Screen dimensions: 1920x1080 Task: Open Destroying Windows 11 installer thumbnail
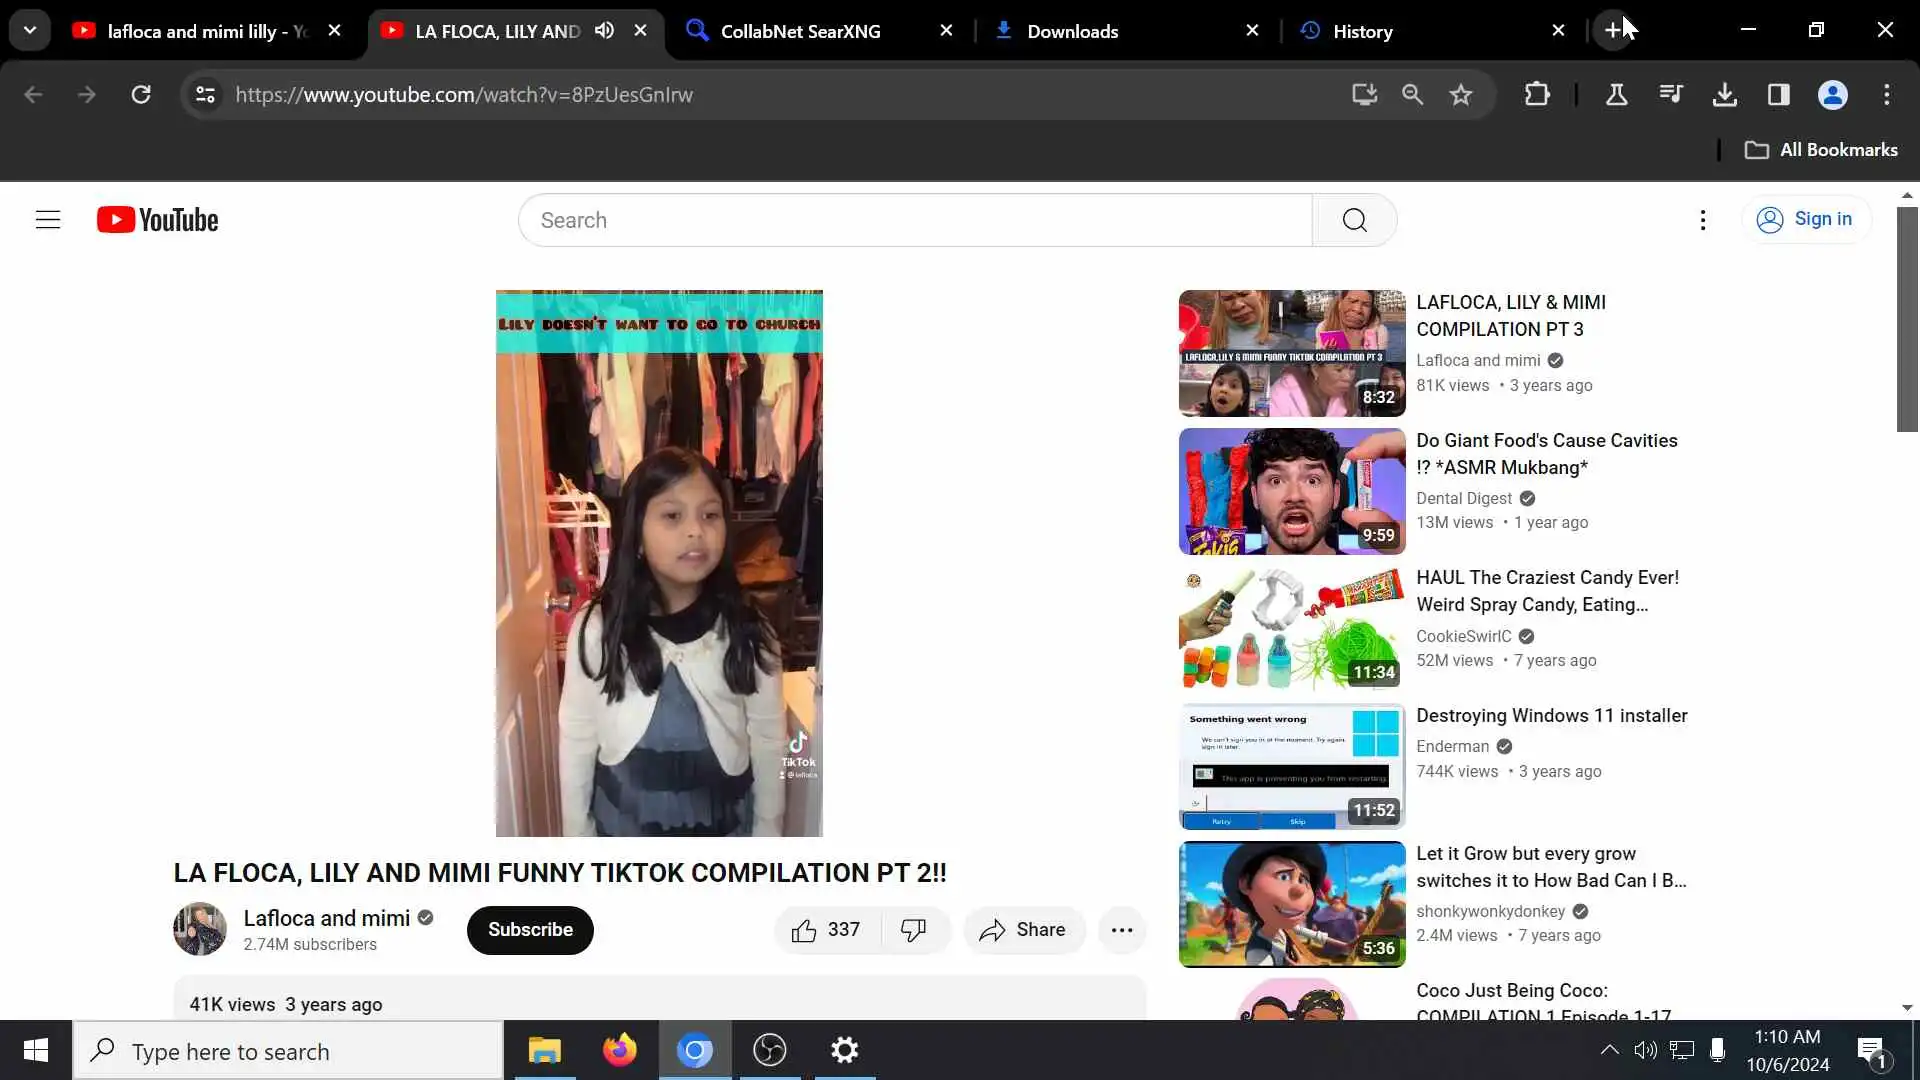1291,767
